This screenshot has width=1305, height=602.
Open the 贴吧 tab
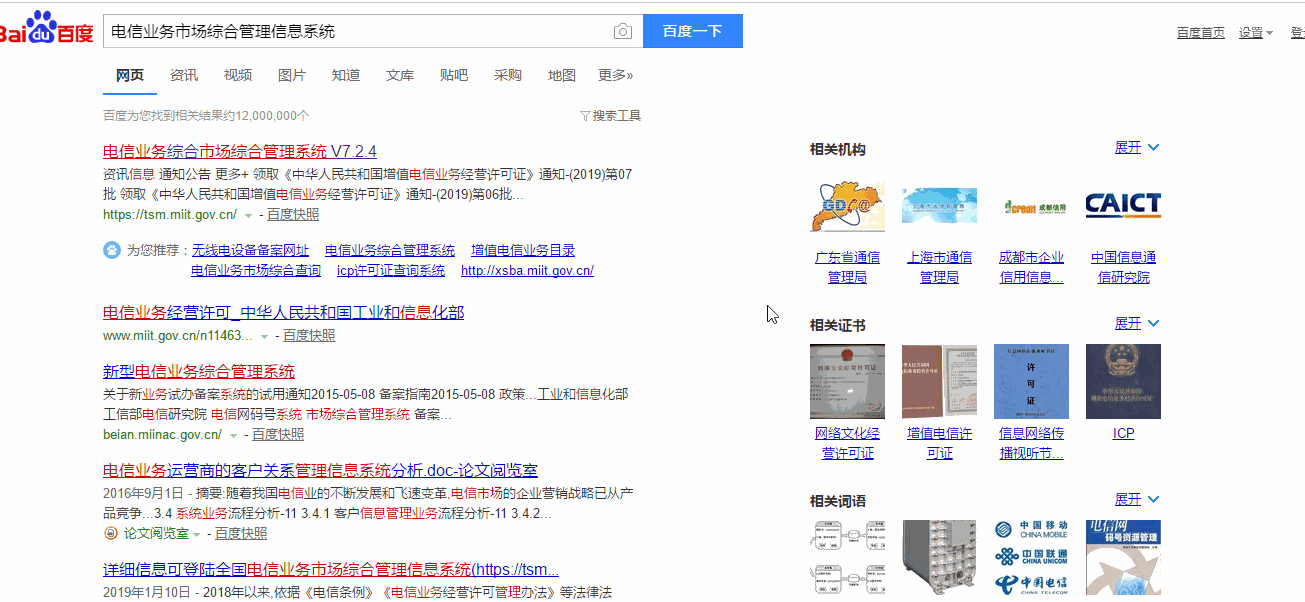coord(454,75)
